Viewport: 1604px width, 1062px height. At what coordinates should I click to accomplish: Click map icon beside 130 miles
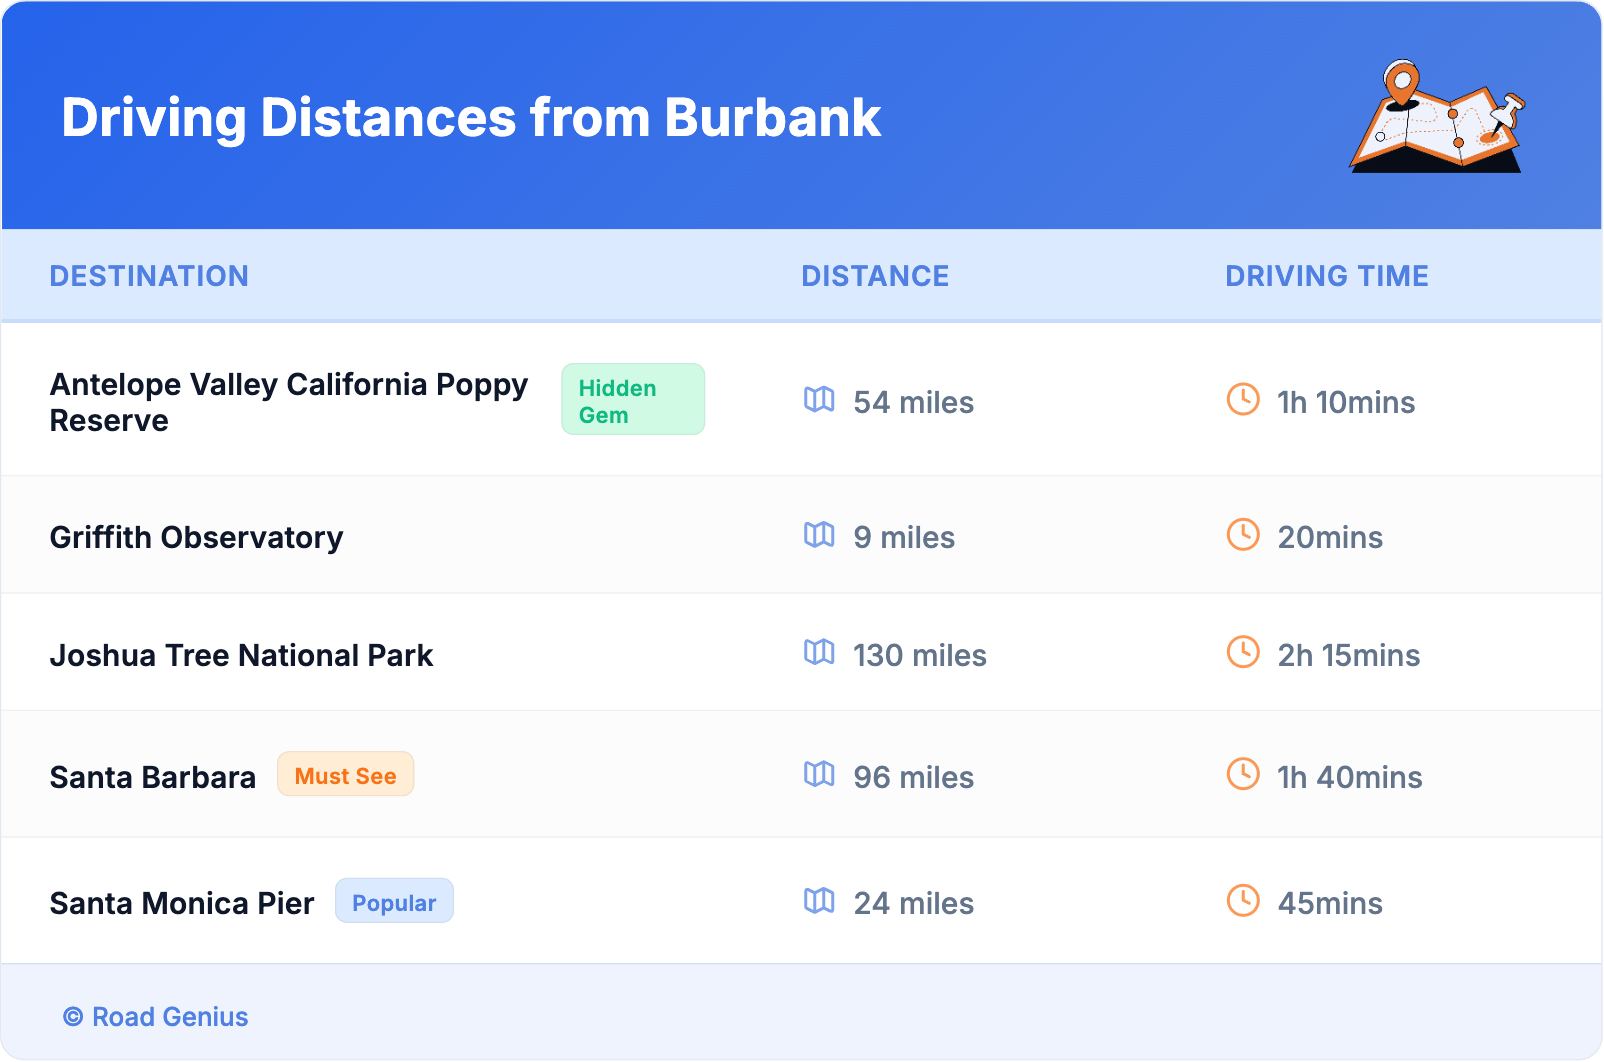click(x=819, y=653)
